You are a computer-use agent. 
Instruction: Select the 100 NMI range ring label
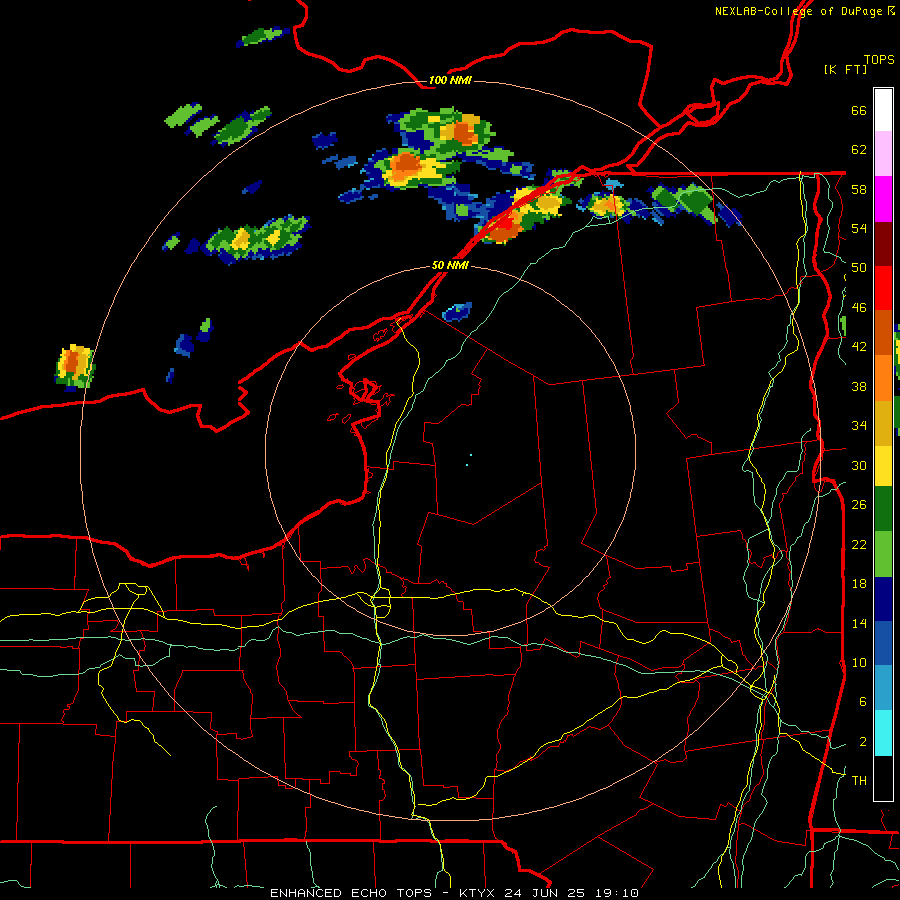450,80
